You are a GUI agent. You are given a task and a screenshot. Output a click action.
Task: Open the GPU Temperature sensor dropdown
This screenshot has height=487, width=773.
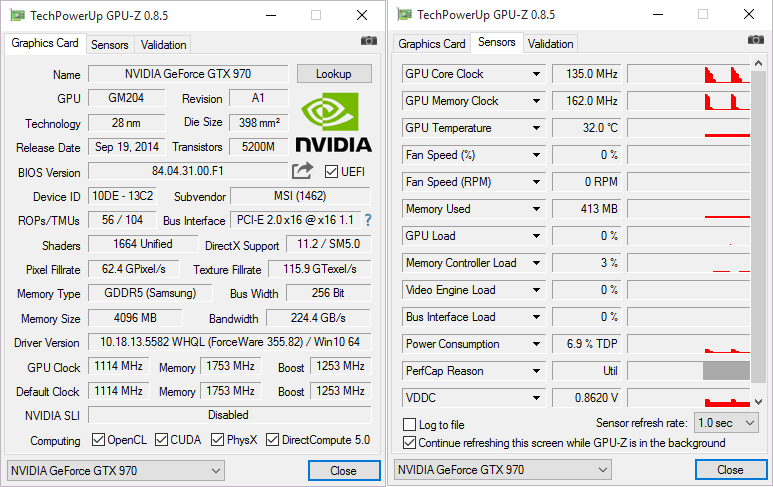pos(536,128)
